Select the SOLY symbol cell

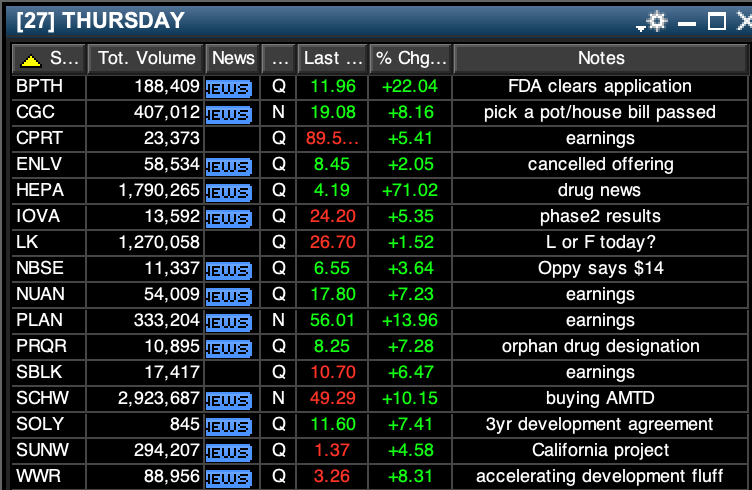tap(48, 424)
